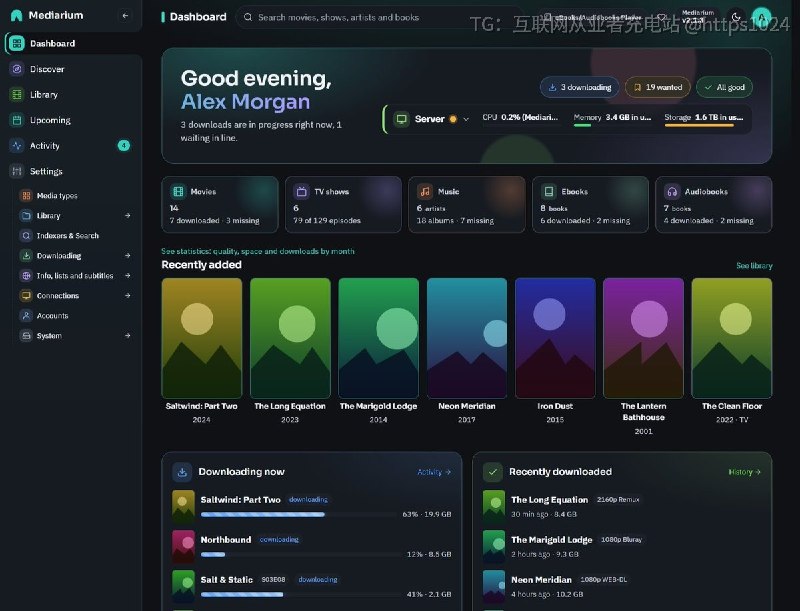
Task: Open The Lantern Bathhouse poster
Action: (643, 338)
